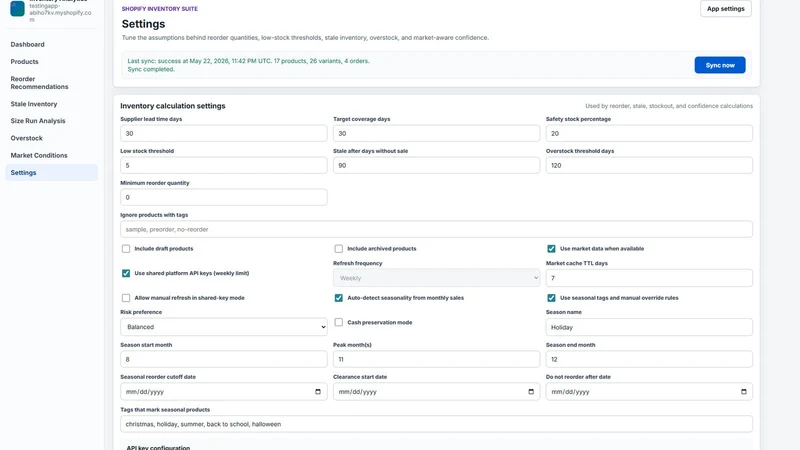Click the 'Inventory calculation settings' heading
The height and width of the screenshot is (450, 800).
(x=172, y=106)
